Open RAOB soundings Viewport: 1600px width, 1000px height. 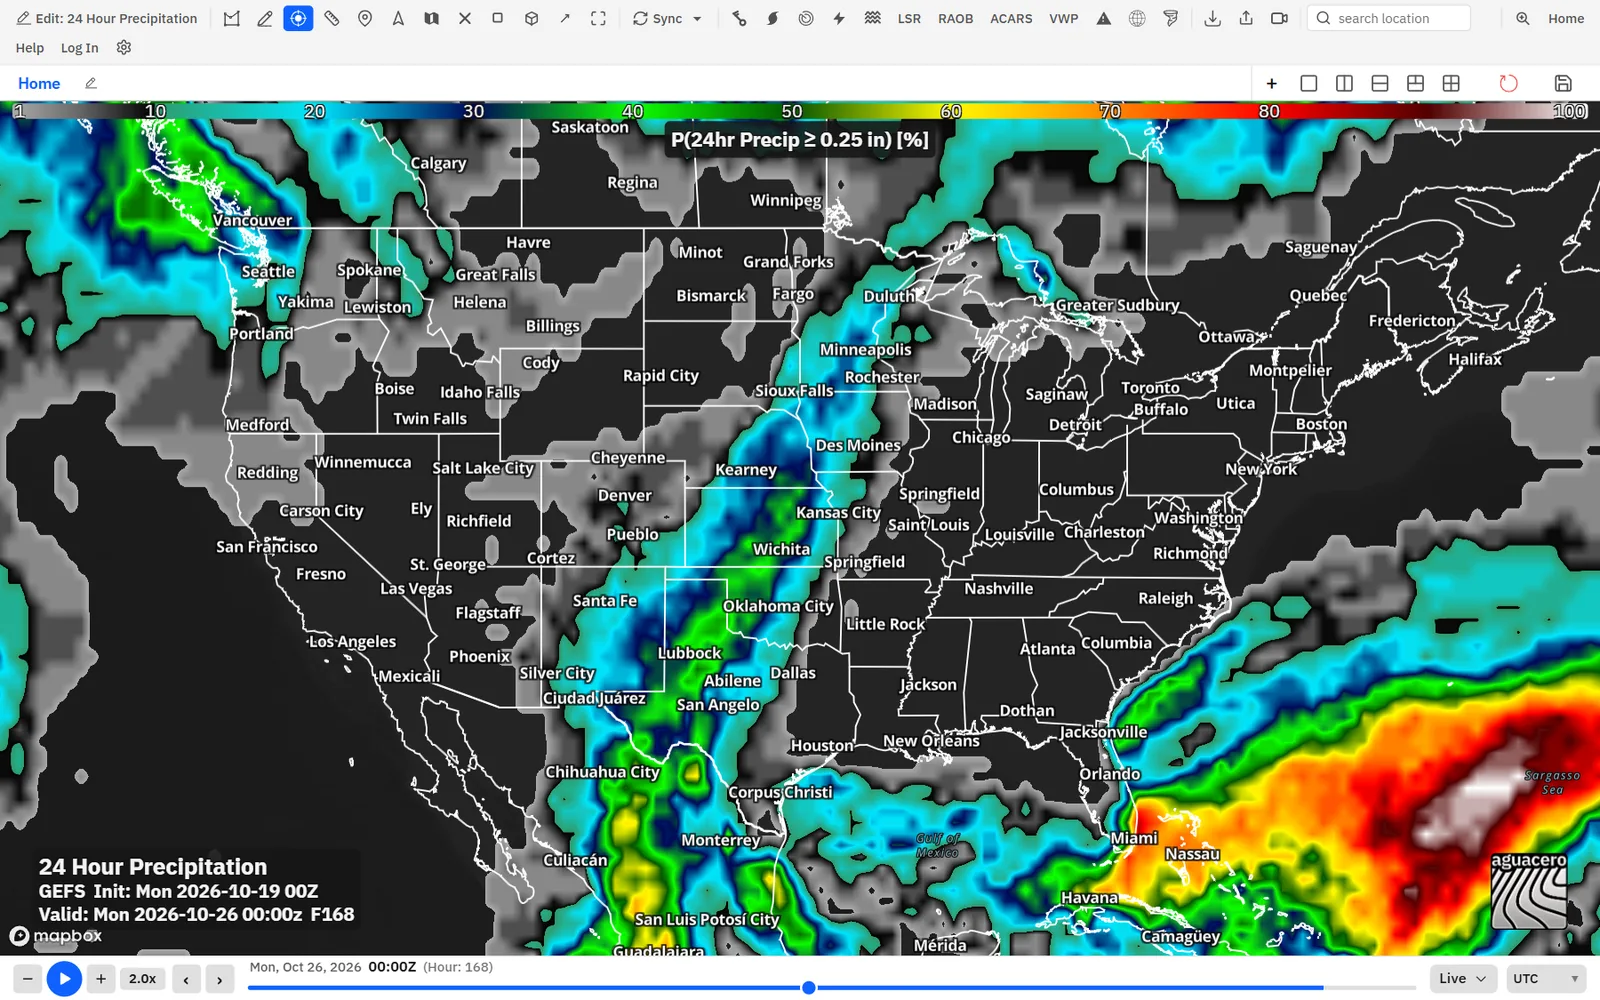pos(955,18)
